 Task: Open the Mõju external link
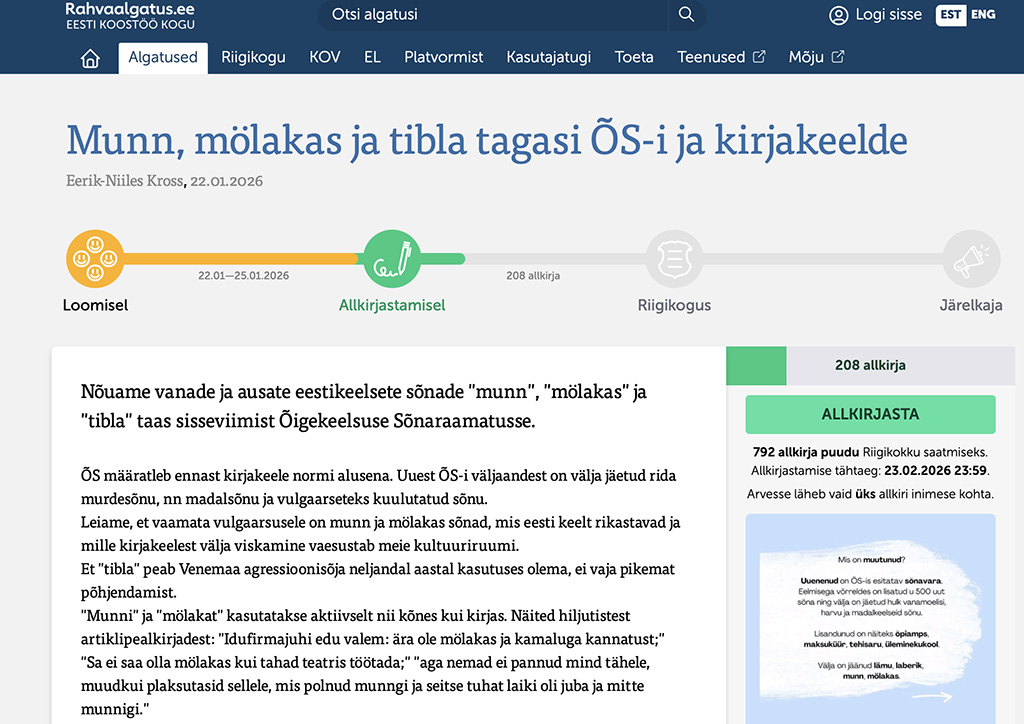816,57
